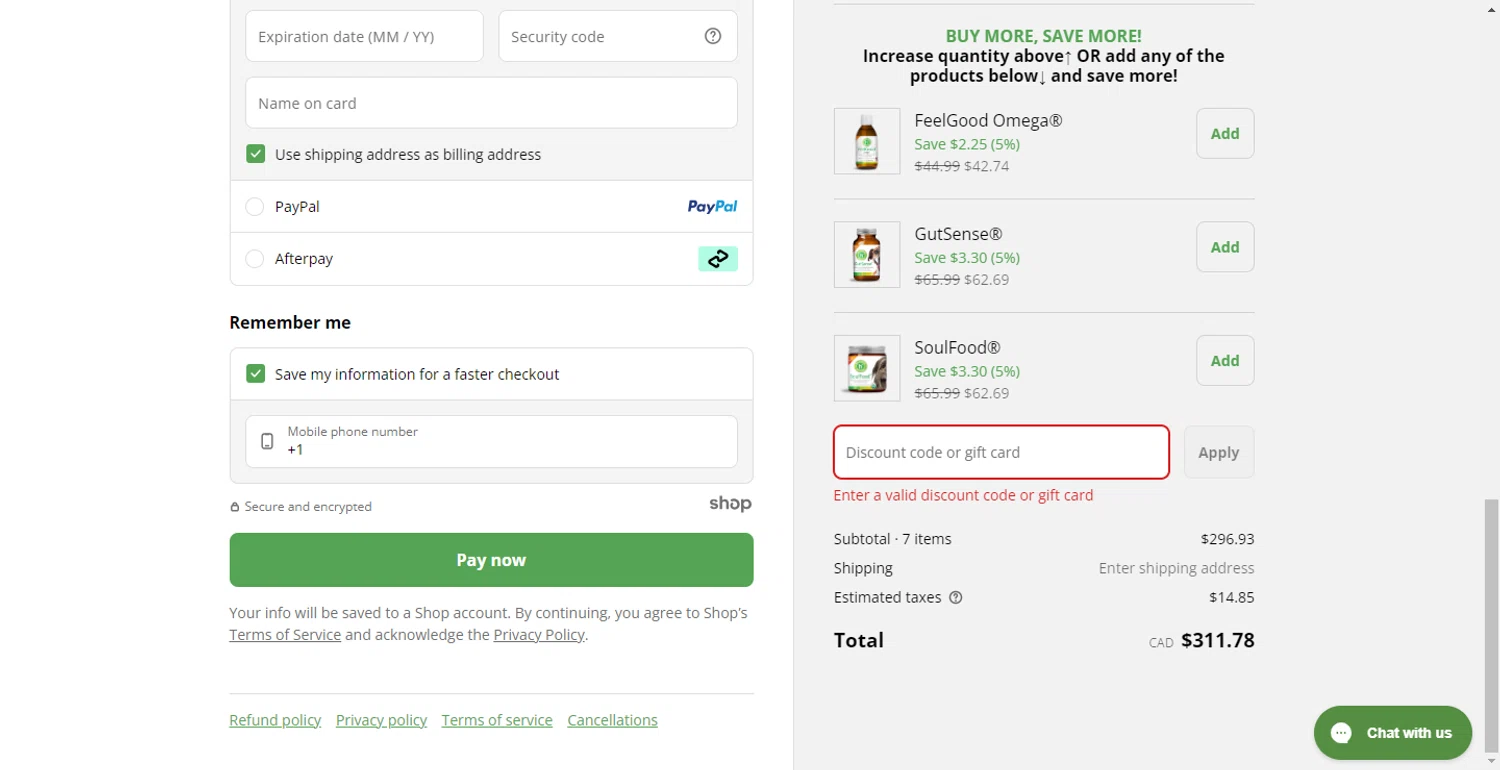Image resolution: width=1500 pixels, height=770 pixels.
Task: Click the estimated taxes info icon
Action: coord(956,598)
